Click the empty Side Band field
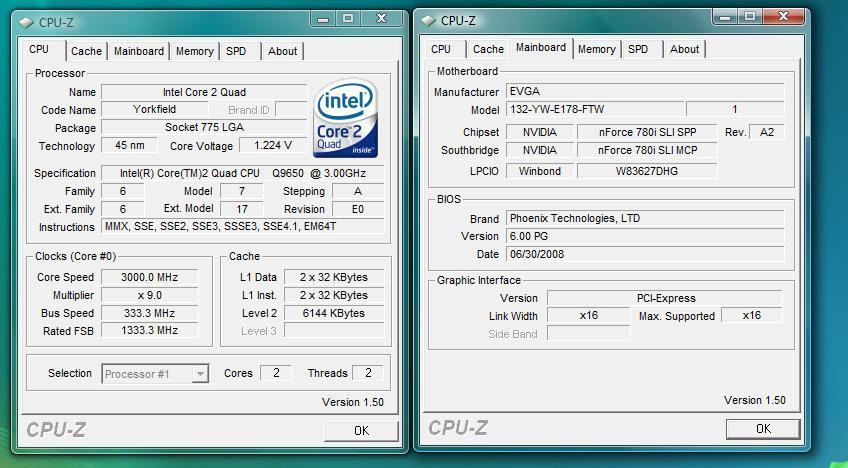Viewport: 848px width, 468px height. click(x=588, y=333)
